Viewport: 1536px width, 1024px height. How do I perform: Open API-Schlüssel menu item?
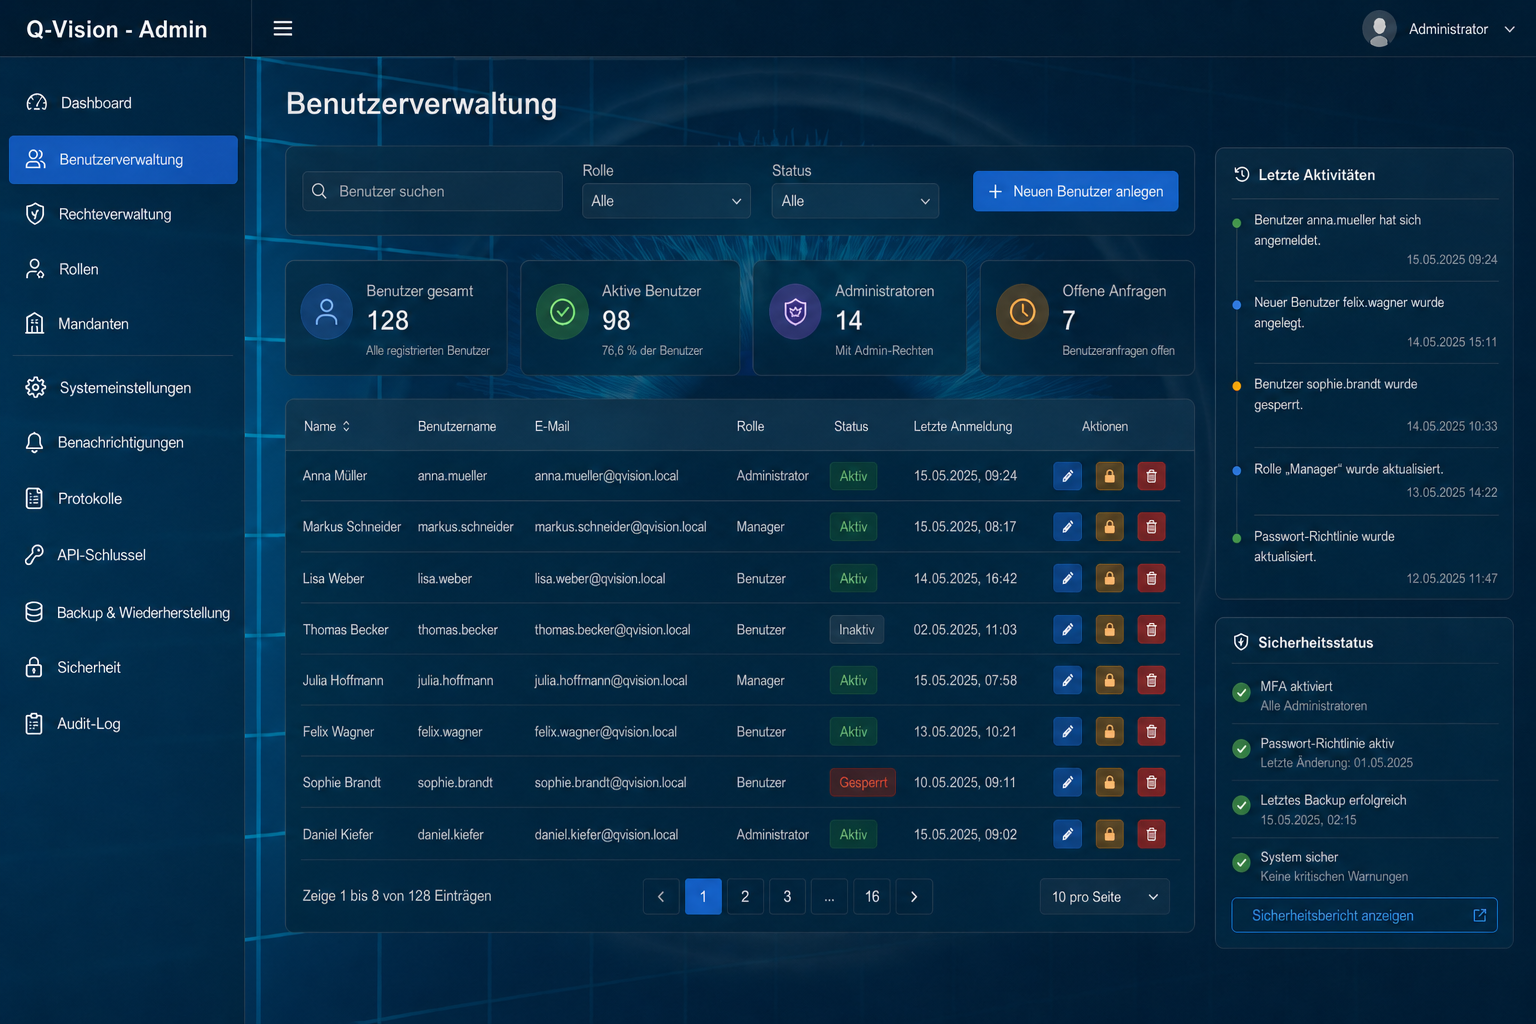tap(123, 555)
